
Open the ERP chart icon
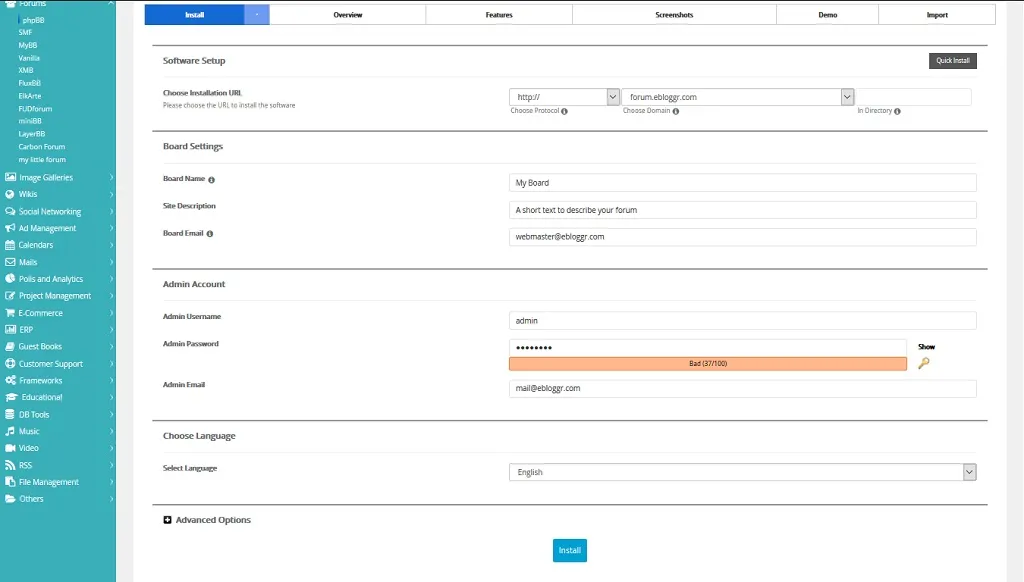(10, 329)
